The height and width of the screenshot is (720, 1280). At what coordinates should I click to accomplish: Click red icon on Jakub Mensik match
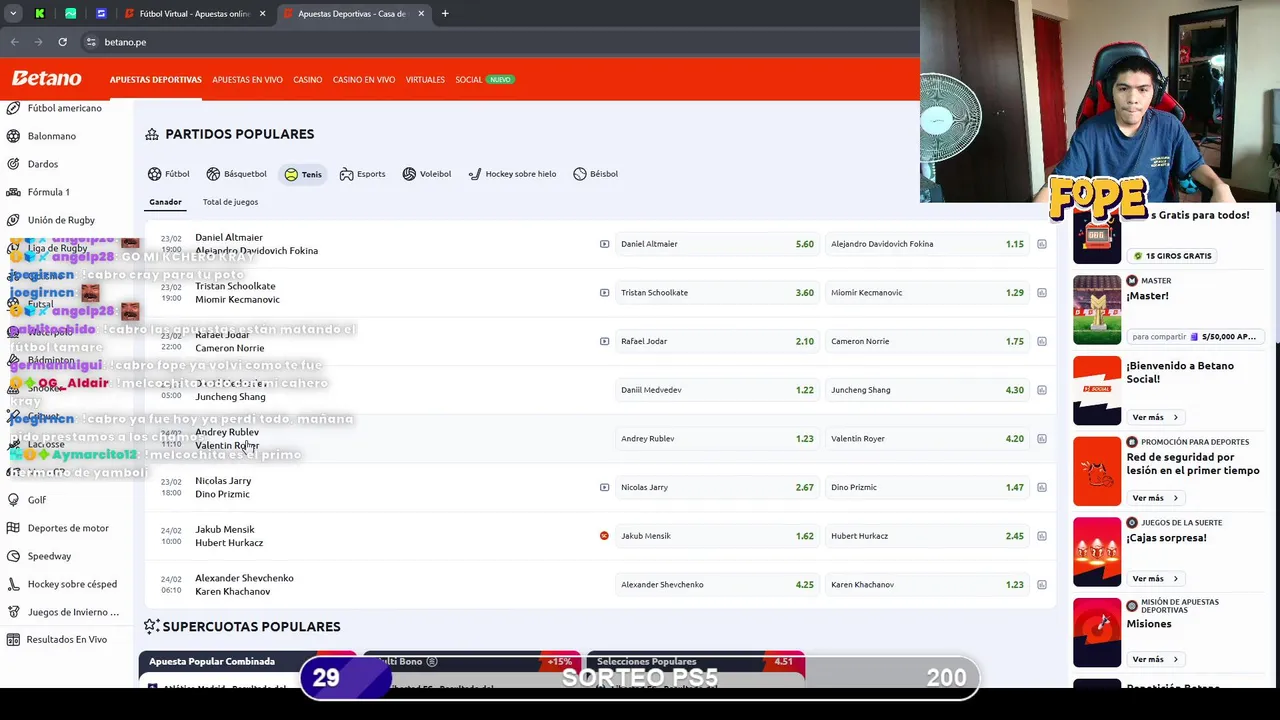pos(604,536)
